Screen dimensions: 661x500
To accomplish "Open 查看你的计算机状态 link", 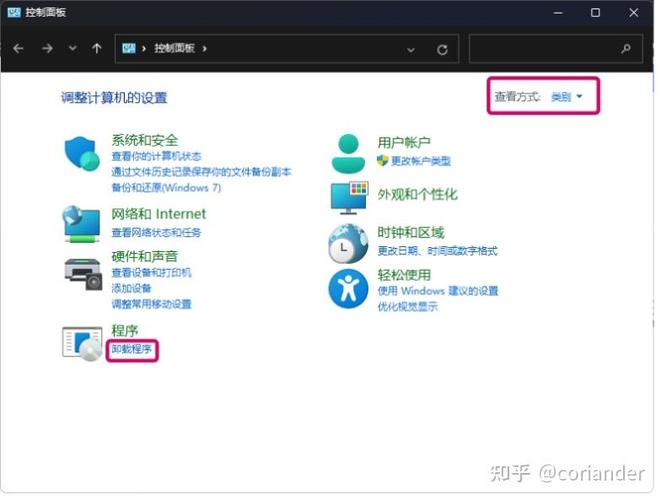I will point(156,156).
